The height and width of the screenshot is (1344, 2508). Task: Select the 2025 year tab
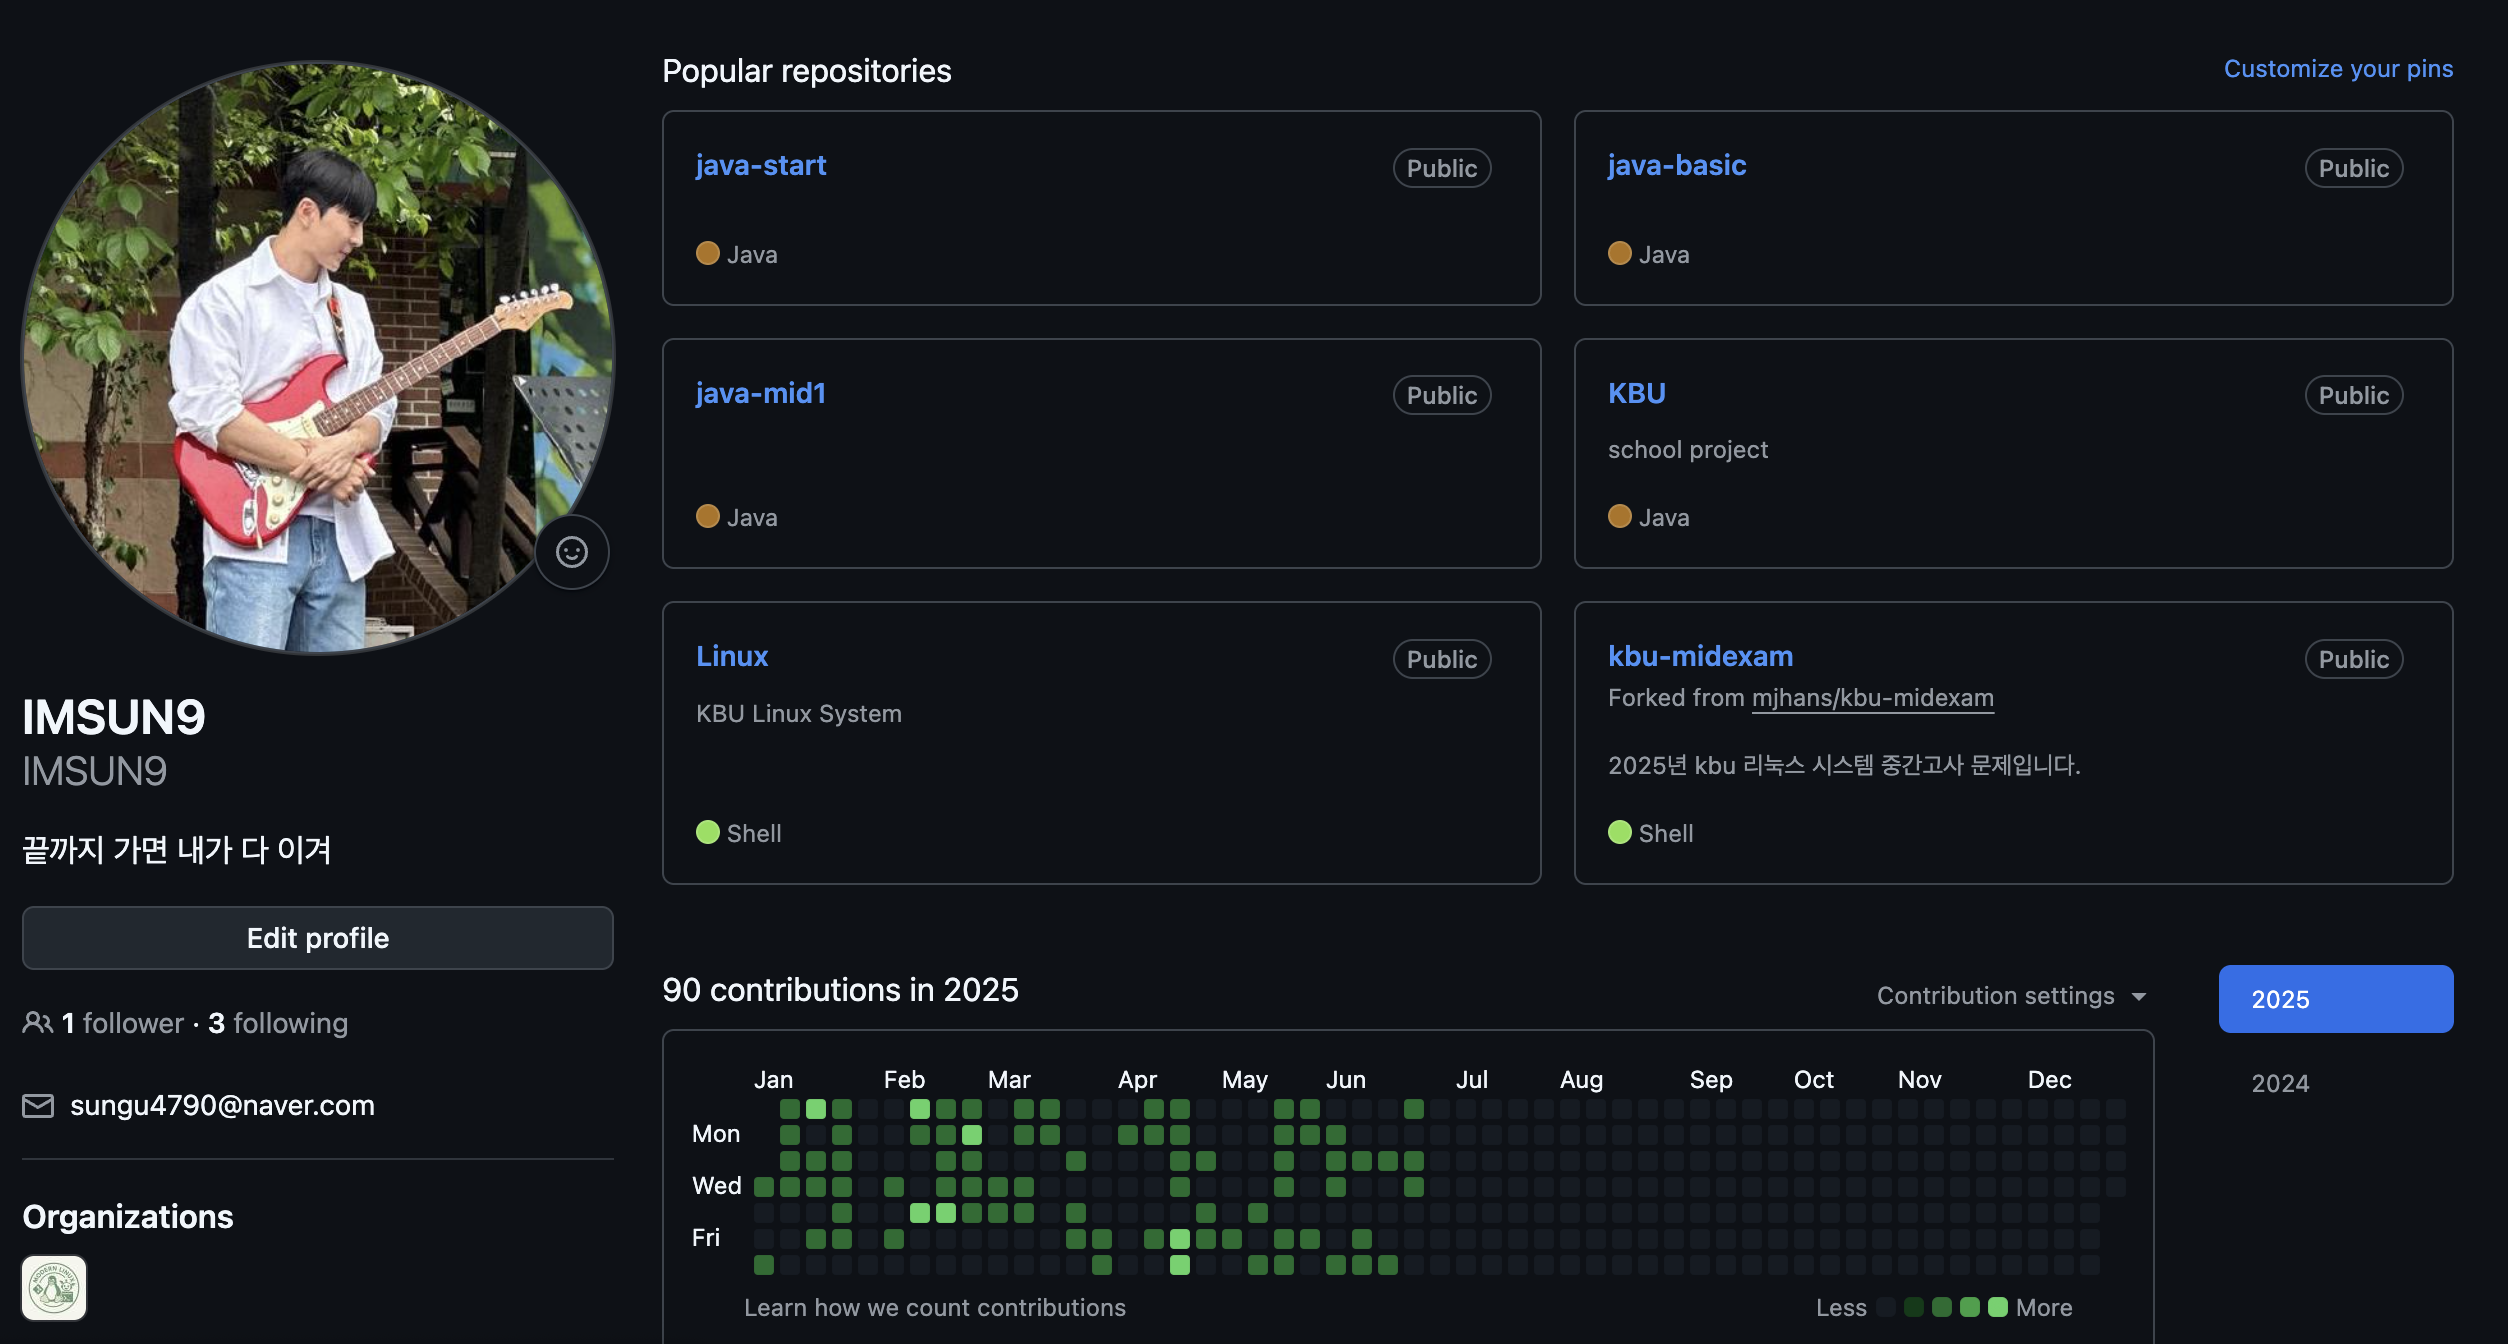(2335, 999)
